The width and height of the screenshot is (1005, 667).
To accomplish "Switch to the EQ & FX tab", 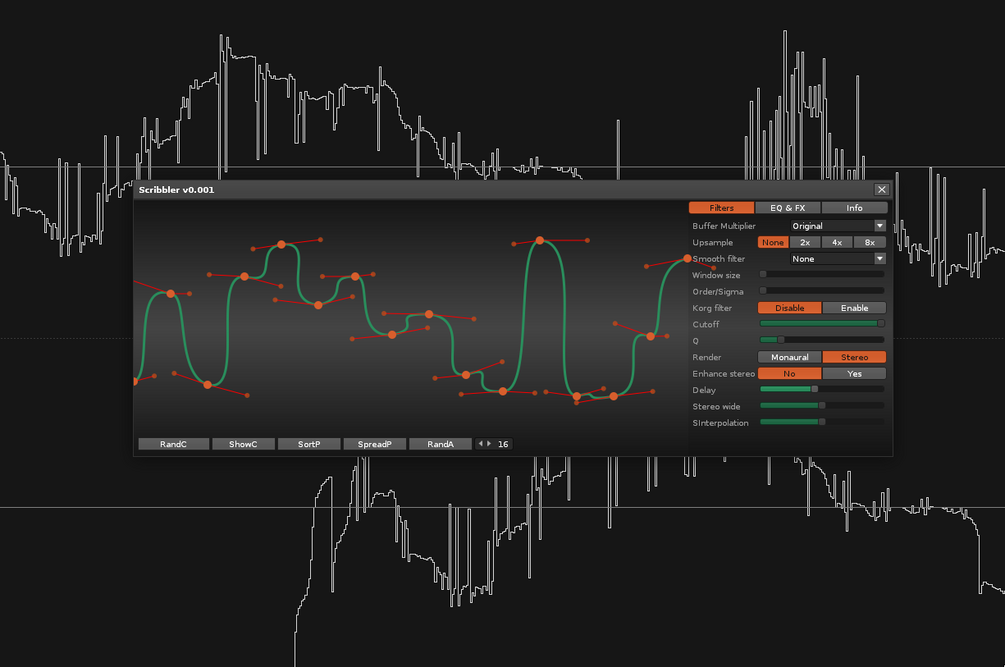I will (x=788, y=208).
